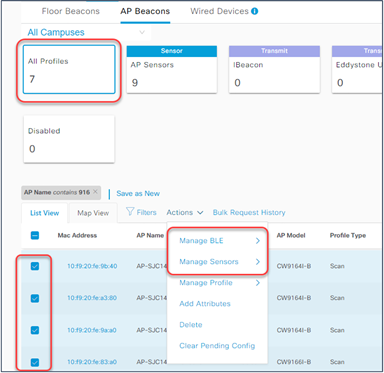Uncheck row 10:f9:20:fe:a3:80 checkbox
This screenshot has height=373, width=384.
pyautogui.click(x=35, y=298)
